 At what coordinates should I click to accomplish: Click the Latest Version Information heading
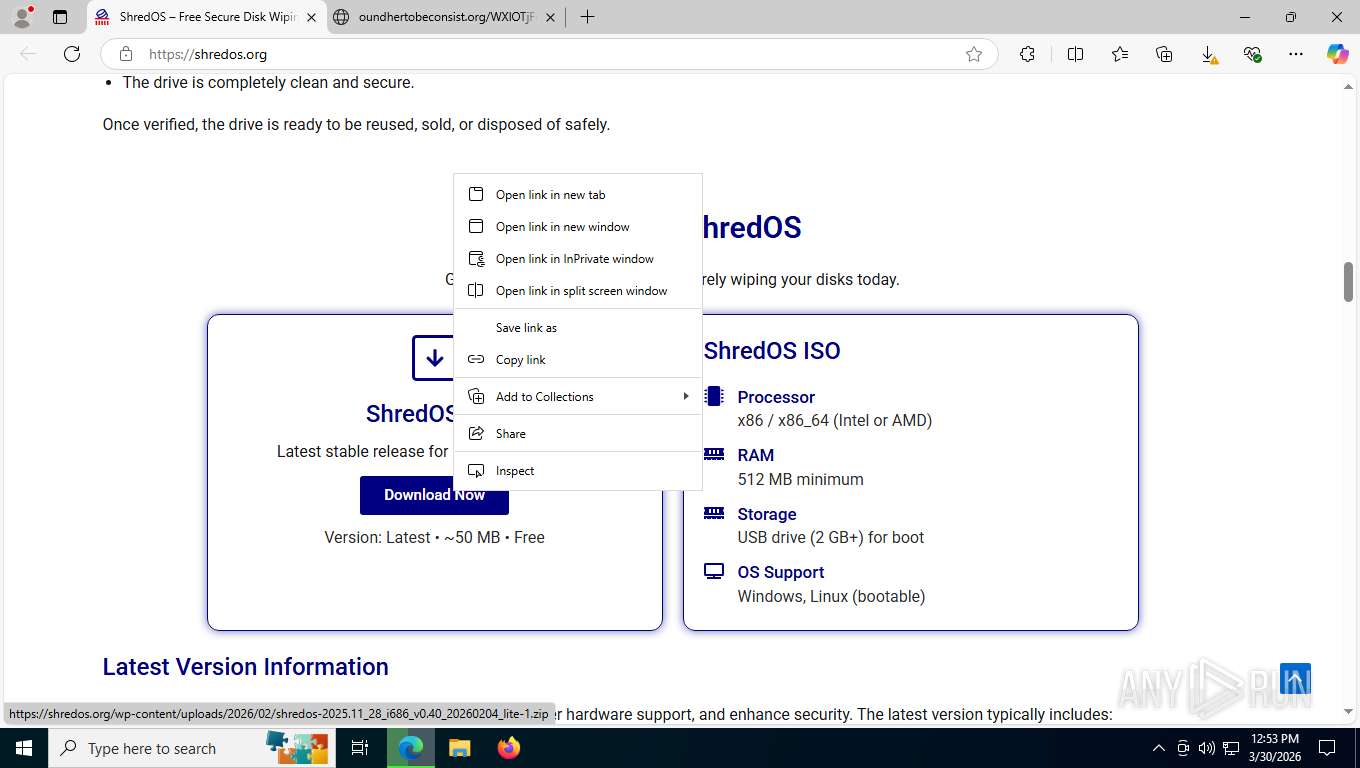[245, 667]
